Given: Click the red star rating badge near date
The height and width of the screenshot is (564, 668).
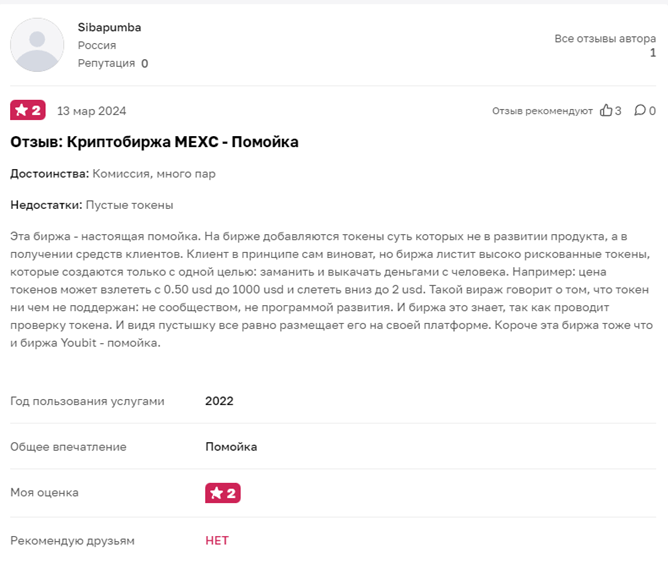Looking at the screenshot, I should (28, 110).
